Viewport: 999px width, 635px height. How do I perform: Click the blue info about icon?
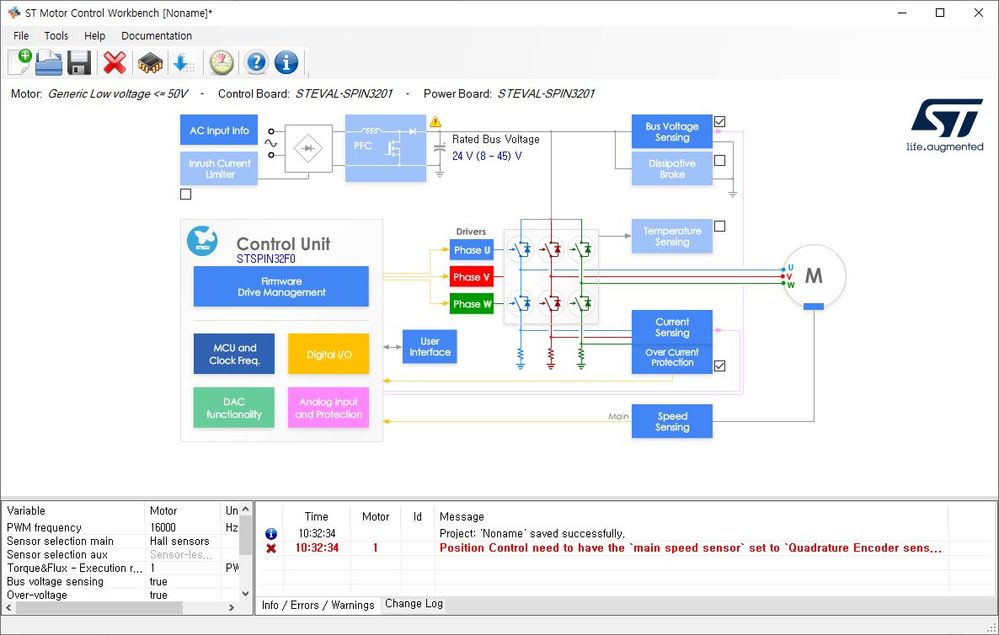pos(286,62)
